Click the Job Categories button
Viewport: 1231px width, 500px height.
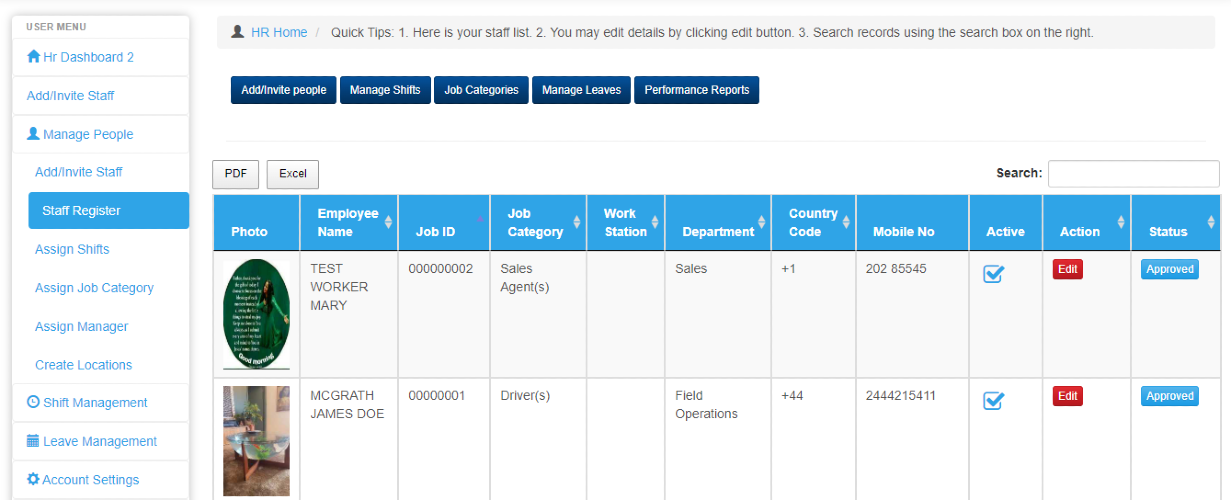pos(481,90)
